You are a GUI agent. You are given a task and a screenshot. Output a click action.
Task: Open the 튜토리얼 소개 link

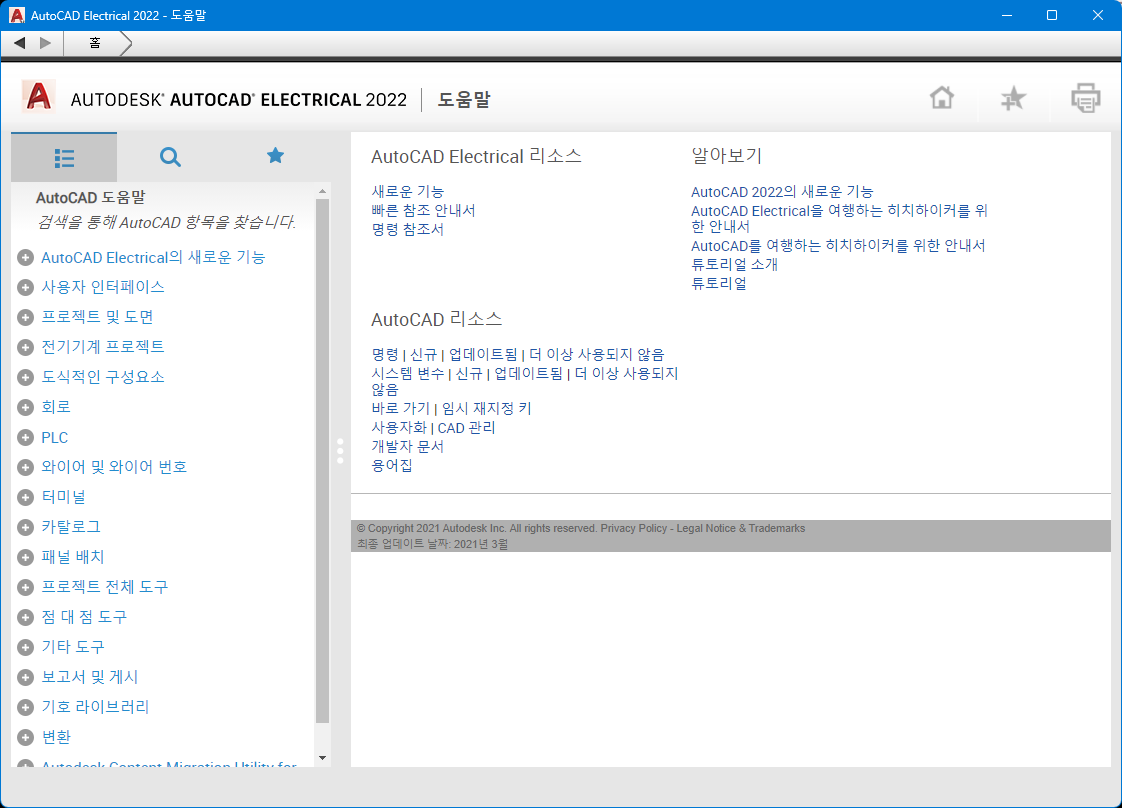point(734,264)
